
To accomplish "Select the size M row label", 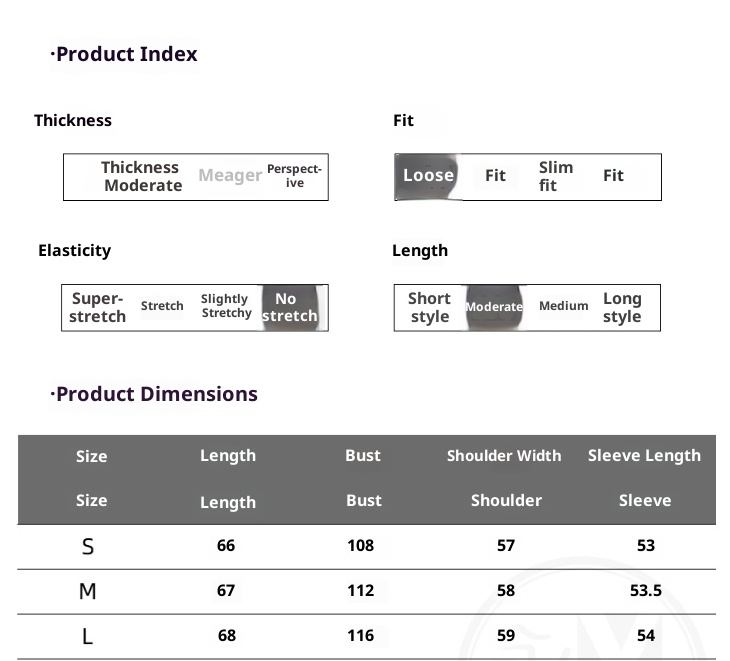I will coord(88,591).
